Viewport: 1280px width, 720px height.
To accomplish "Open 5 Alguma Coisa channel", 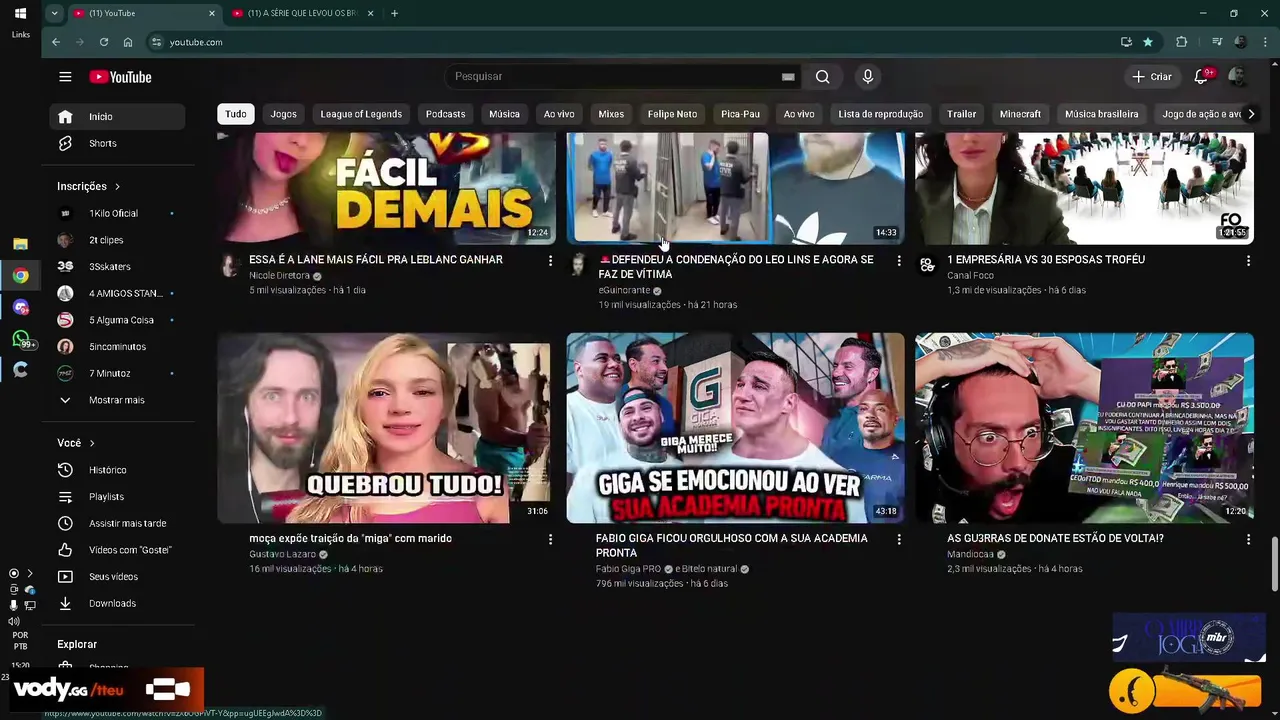I will point(118,320).
